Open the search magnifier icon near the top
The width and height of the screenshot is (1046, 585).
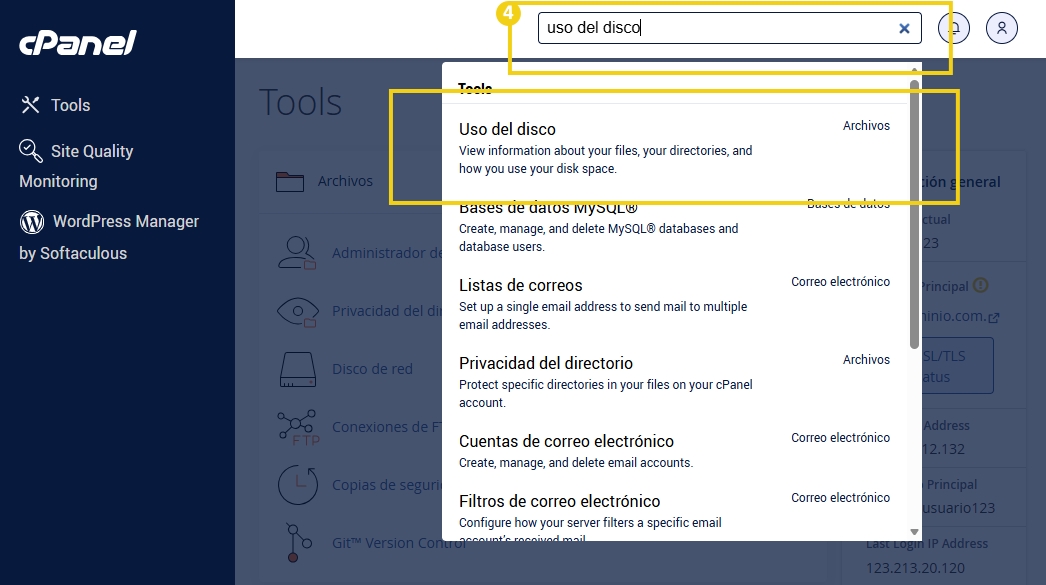tap(953, 28)
